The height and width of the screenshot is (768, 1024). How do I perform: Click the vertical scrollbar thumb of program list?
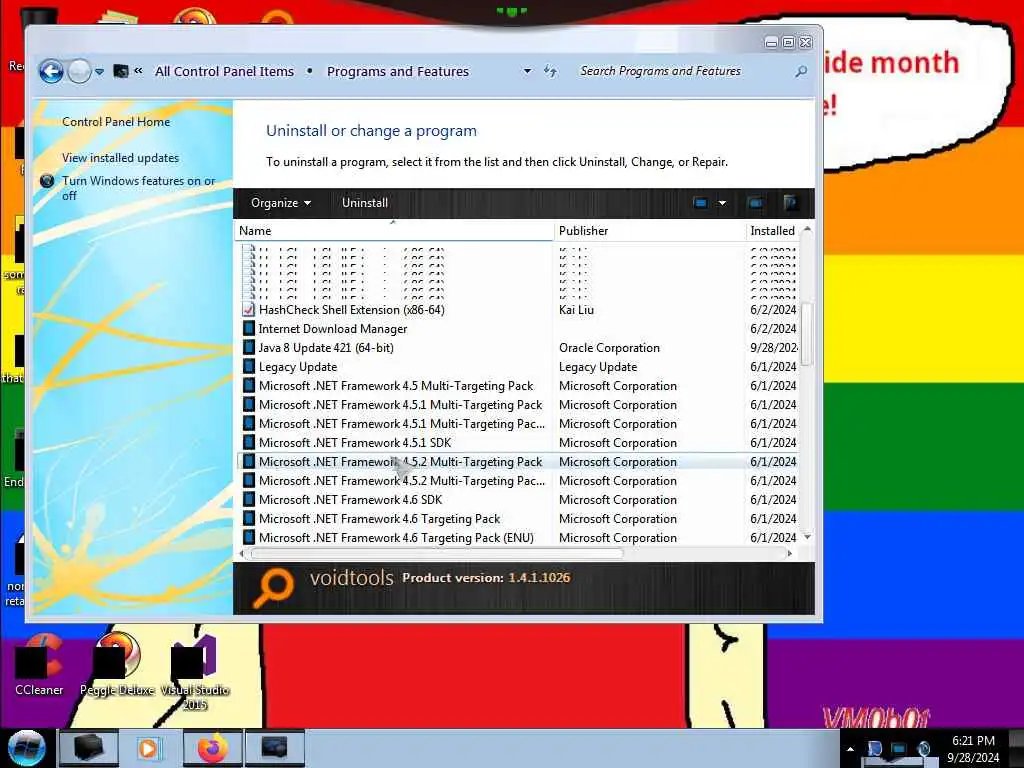point(807,334)
